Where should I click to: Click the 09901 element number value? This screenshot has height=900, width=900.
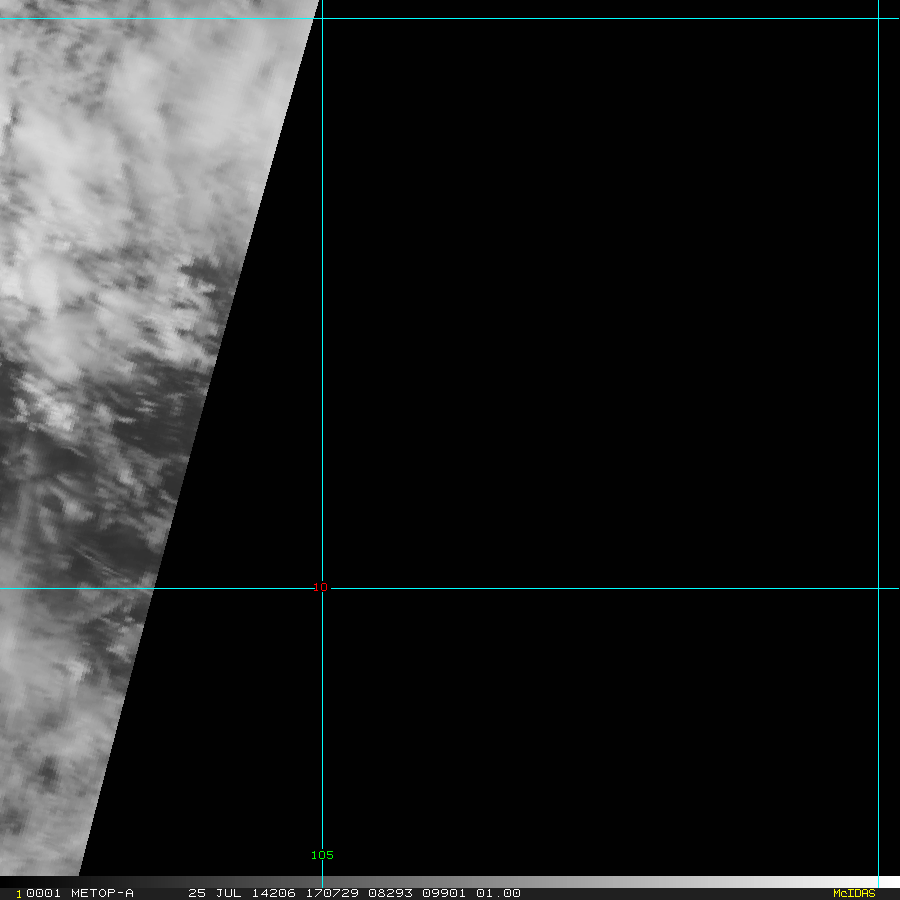coord(444,893)
